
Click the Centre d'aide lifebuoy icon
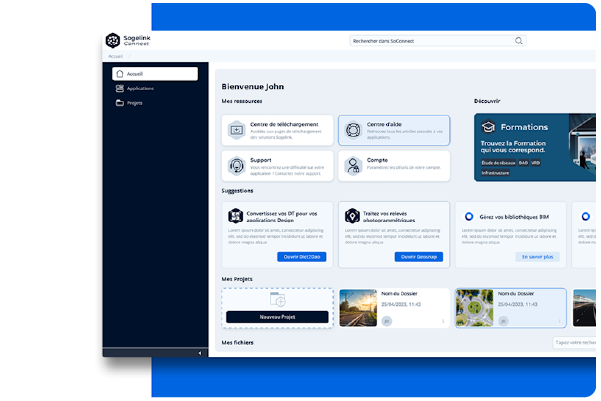(x=352, y=130)
